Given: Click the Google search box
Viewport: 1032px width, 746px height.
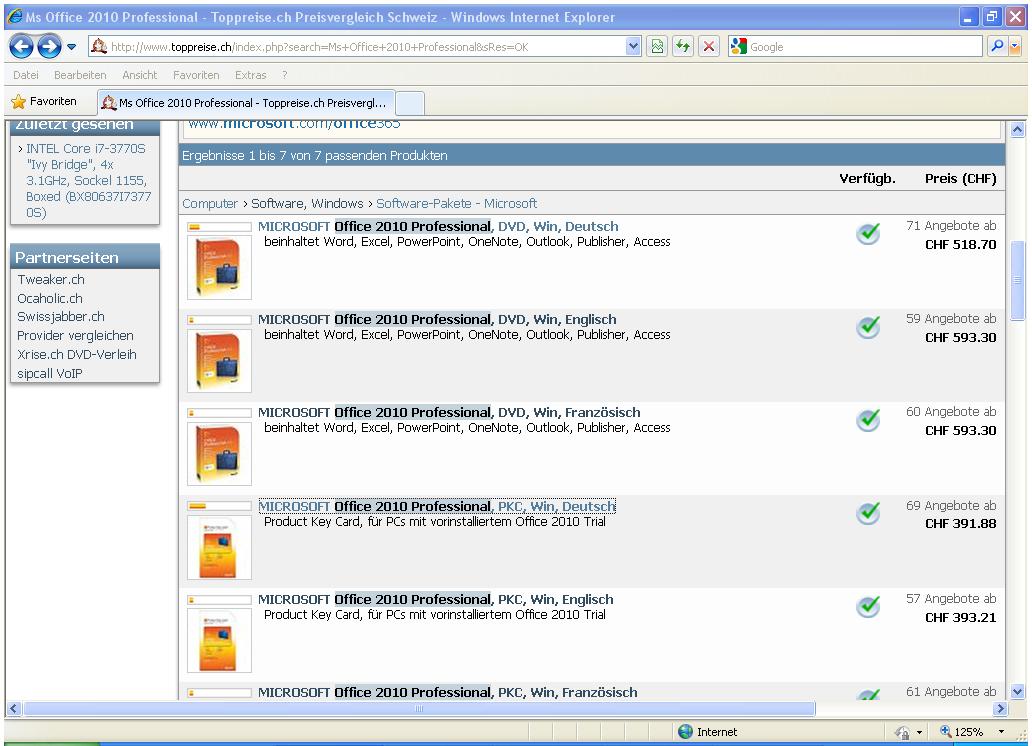Looking at the screenshot, I should (x=855, y=47).
